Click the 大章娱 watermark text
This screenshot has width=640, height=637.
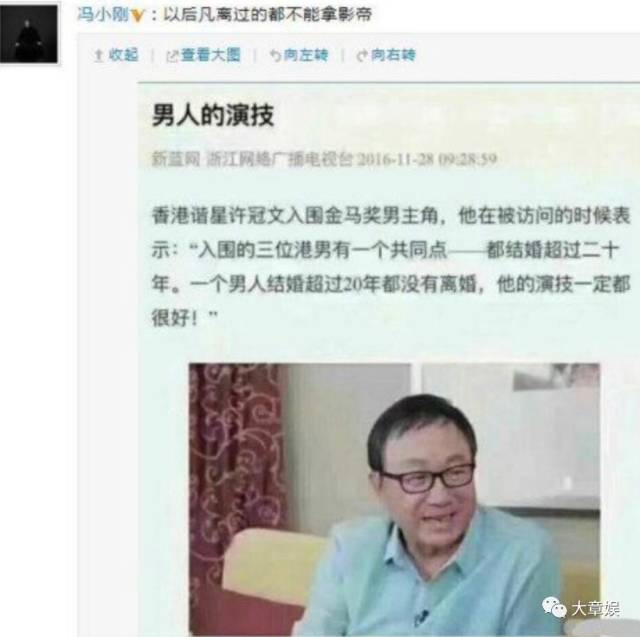point(595,608)
